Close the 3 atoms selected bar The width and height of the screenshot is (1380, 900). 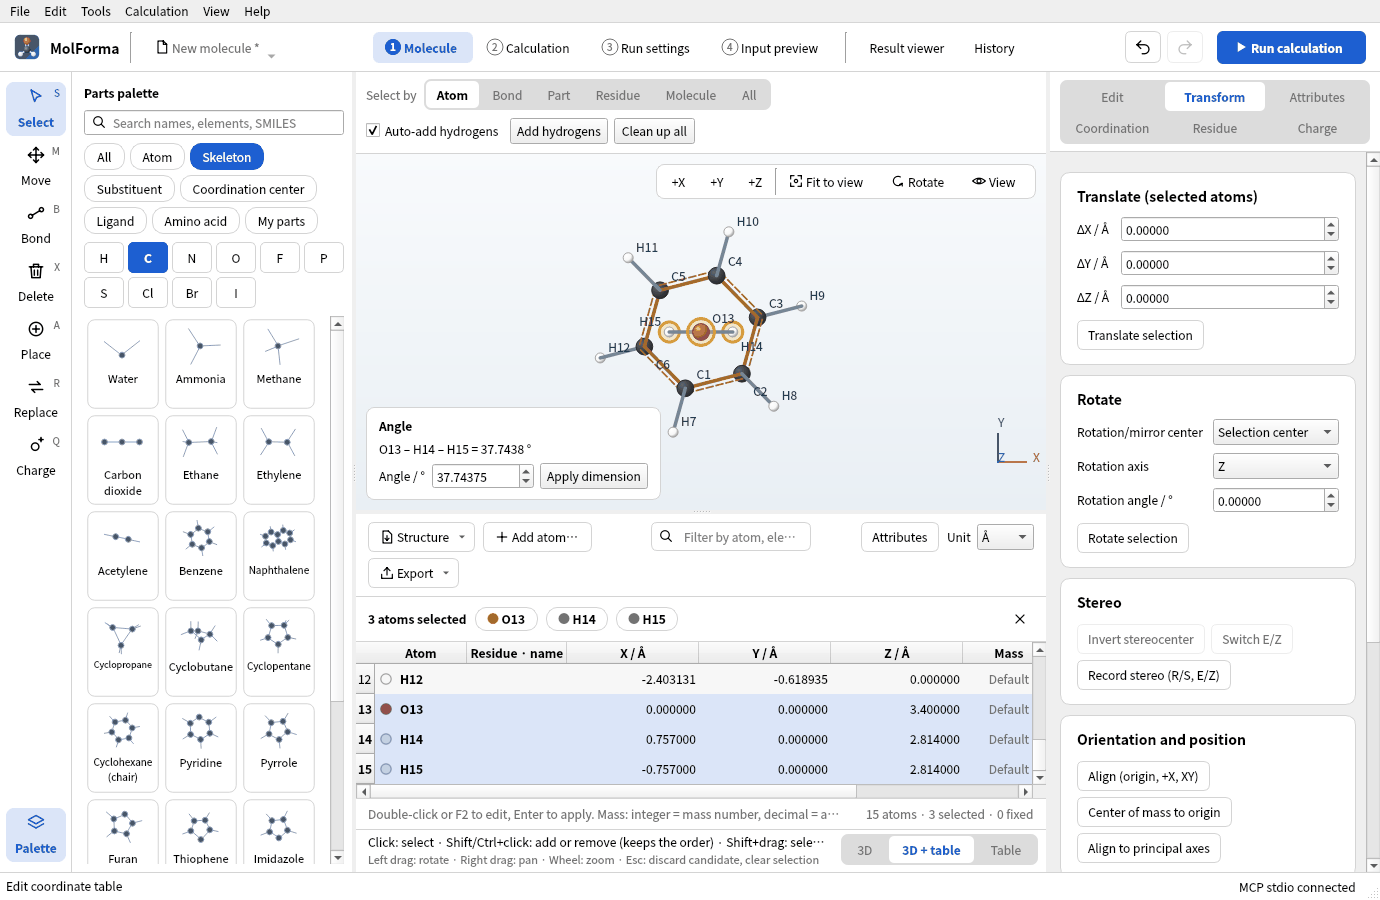click(1020, 619)
